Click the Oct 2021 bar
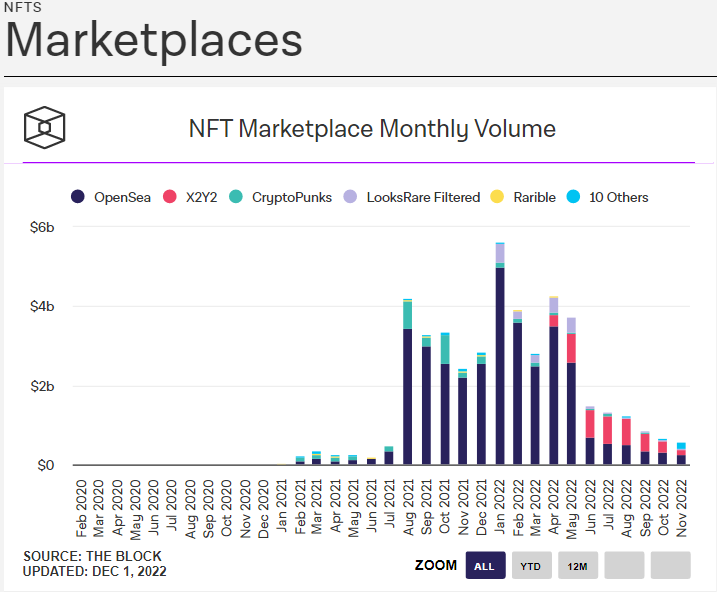Image resolution: width=717 pixels, height=592 pixels. [x=445, y=399]
